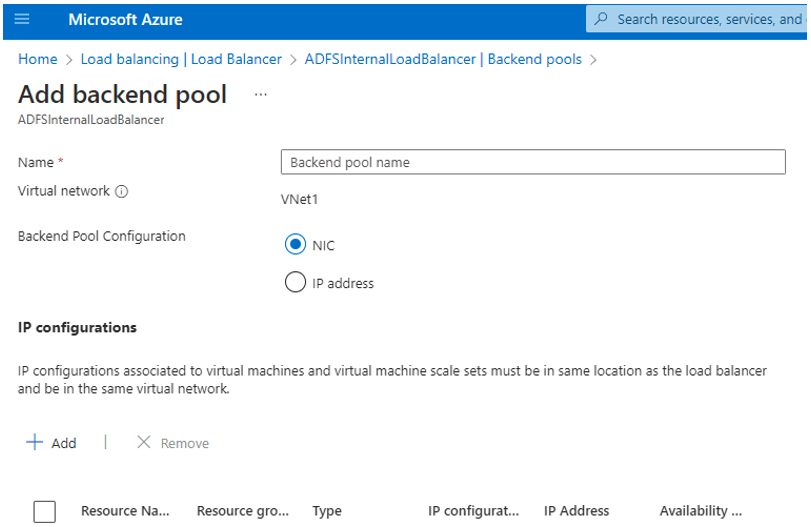Click the IP configurations section heading
This screenshot has width=811, height=527.
click(78, 328)
